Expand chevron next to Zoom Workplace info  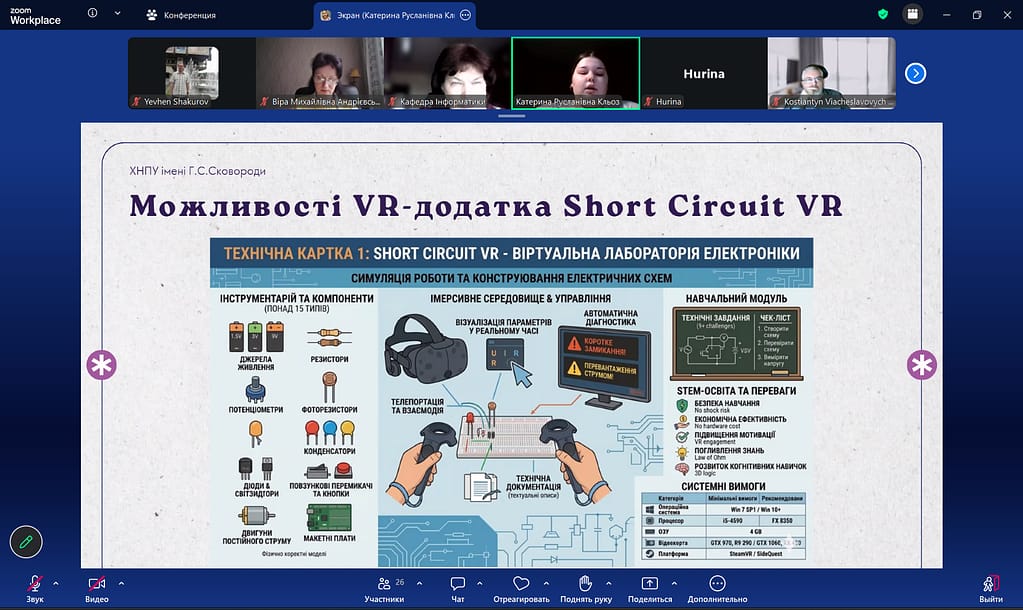(x=118, y=14)
